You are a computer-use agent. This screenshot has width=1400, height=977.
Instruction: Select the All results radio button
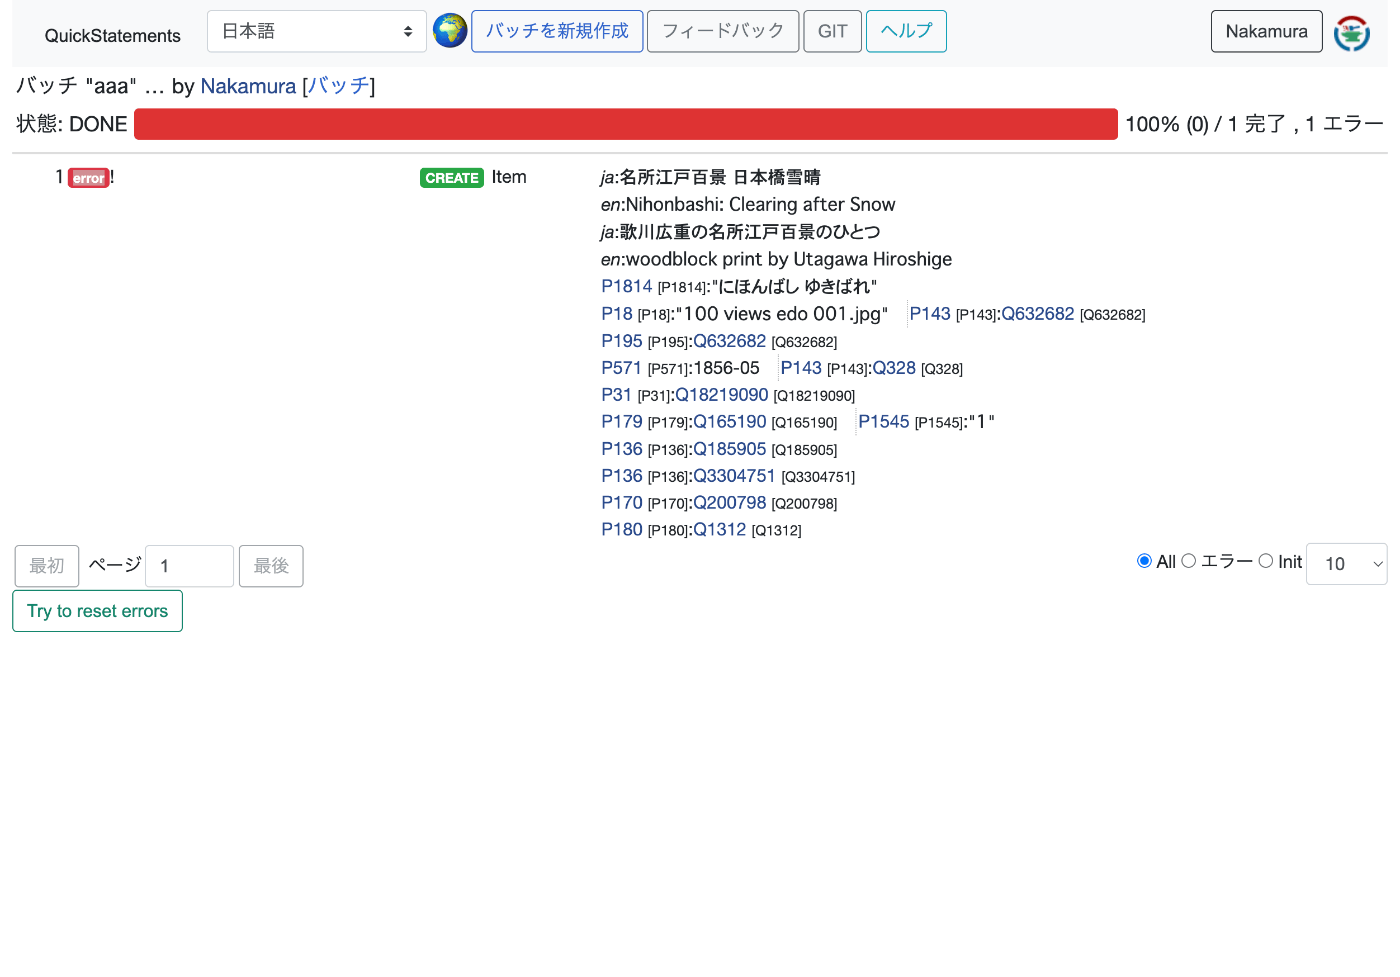pos(1144,561)
